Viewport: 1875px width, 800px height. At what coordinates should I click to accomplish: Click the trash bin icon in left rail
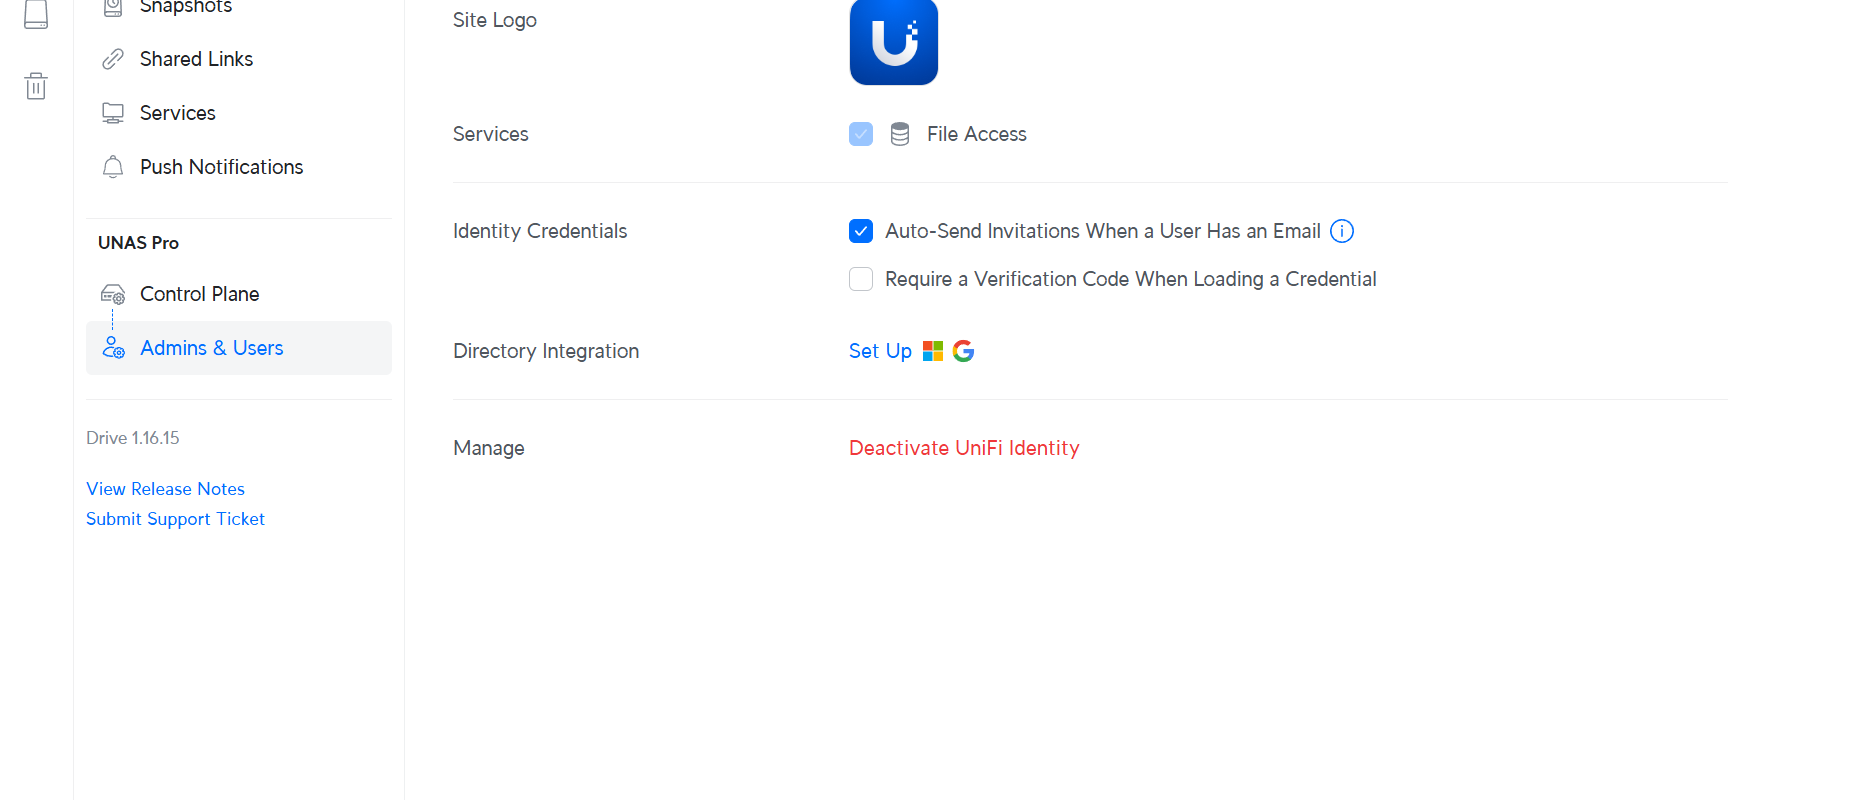click(x=36, y=86)
